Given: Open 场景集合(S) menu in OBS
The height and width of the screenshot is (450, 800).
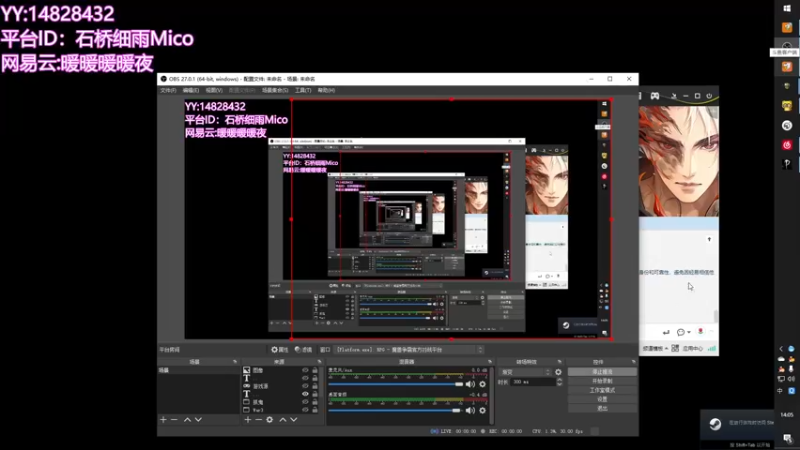Looking at the screenshot, I should pos(275,90).
